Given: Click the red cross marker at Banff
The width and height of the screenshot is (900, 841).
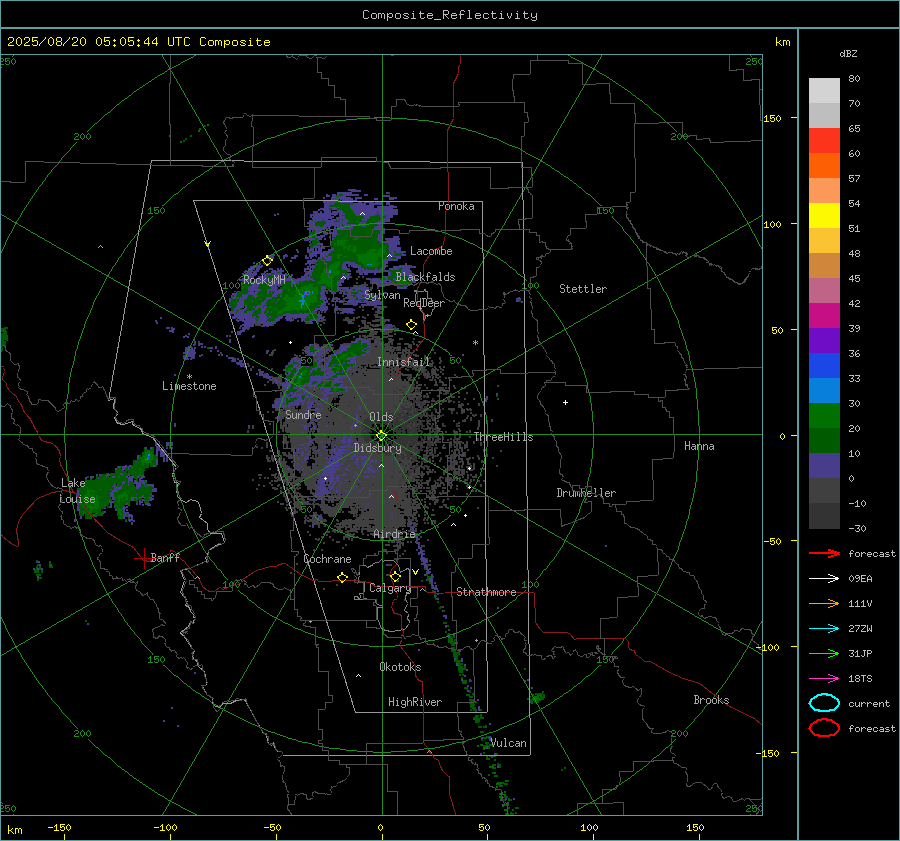Looking at the screenshot, I should (x=143, y=558).
